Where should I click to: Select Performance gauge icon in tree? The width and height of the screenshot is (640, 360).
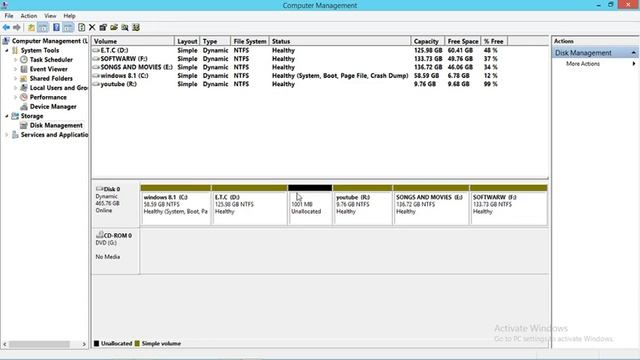click(x=24, y=97)
